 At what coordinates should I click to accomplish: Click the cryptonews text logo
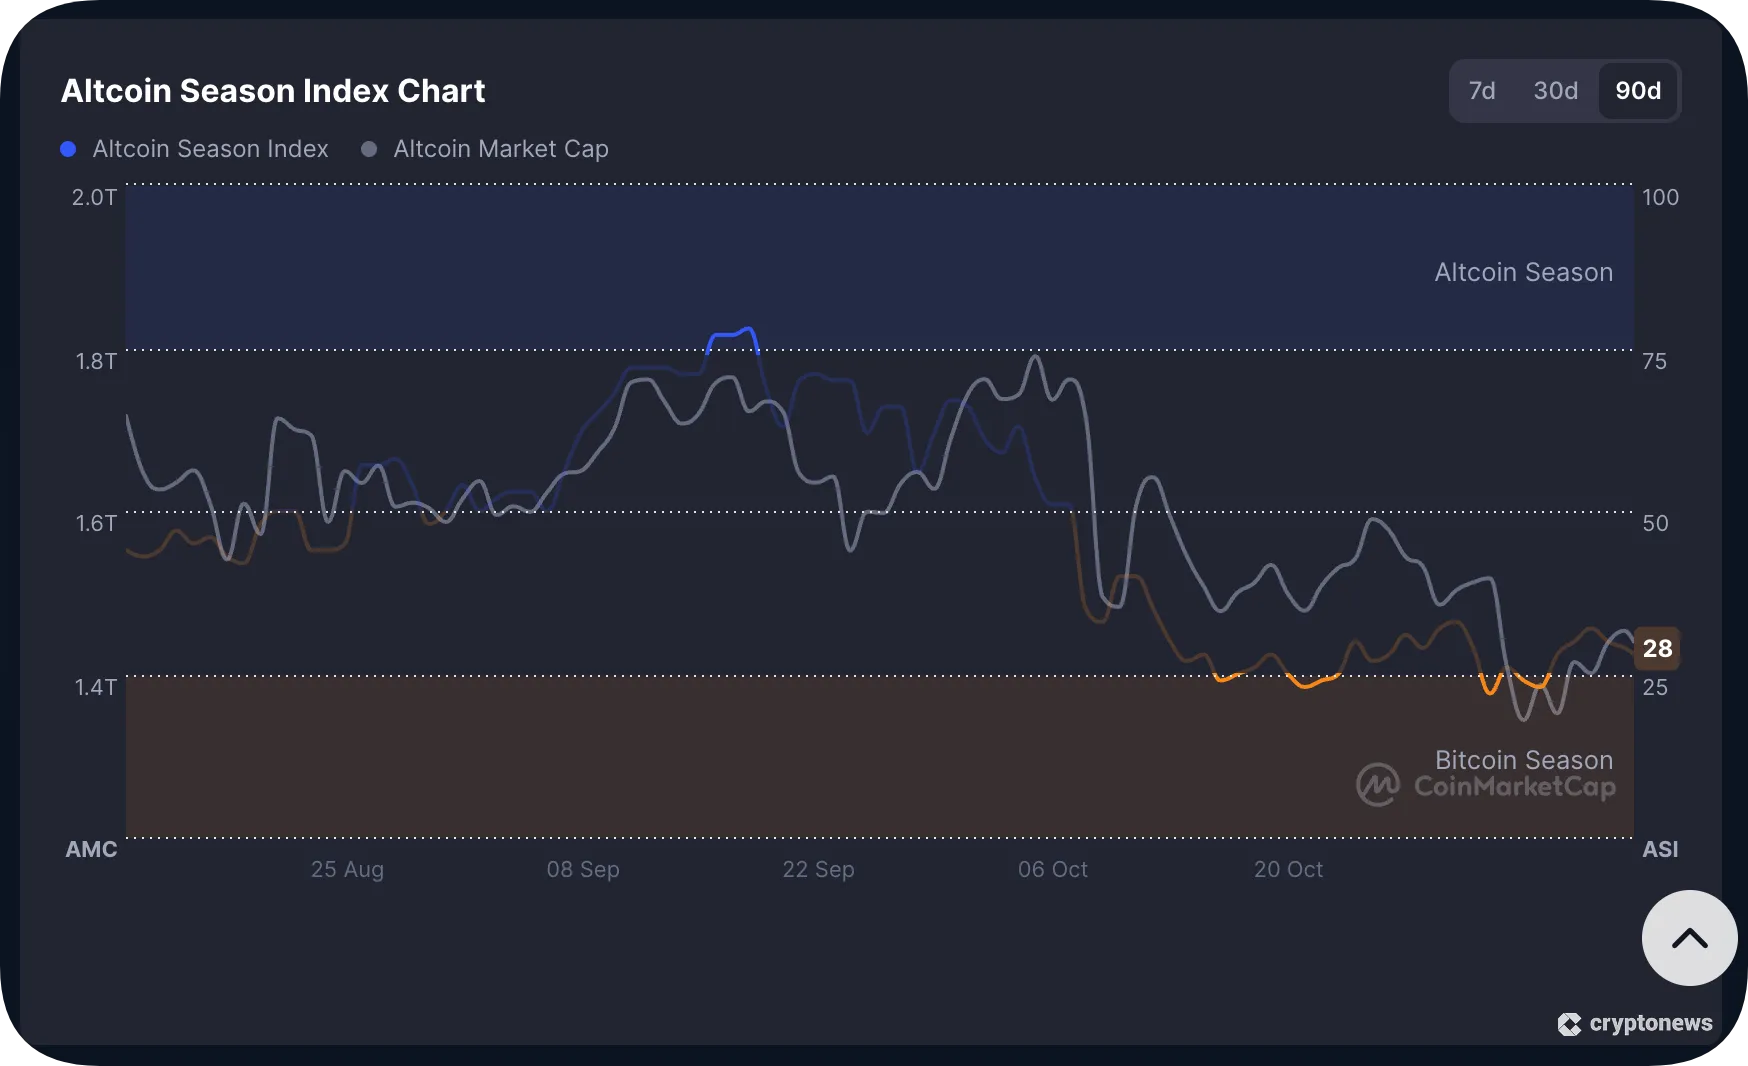1650,1023
